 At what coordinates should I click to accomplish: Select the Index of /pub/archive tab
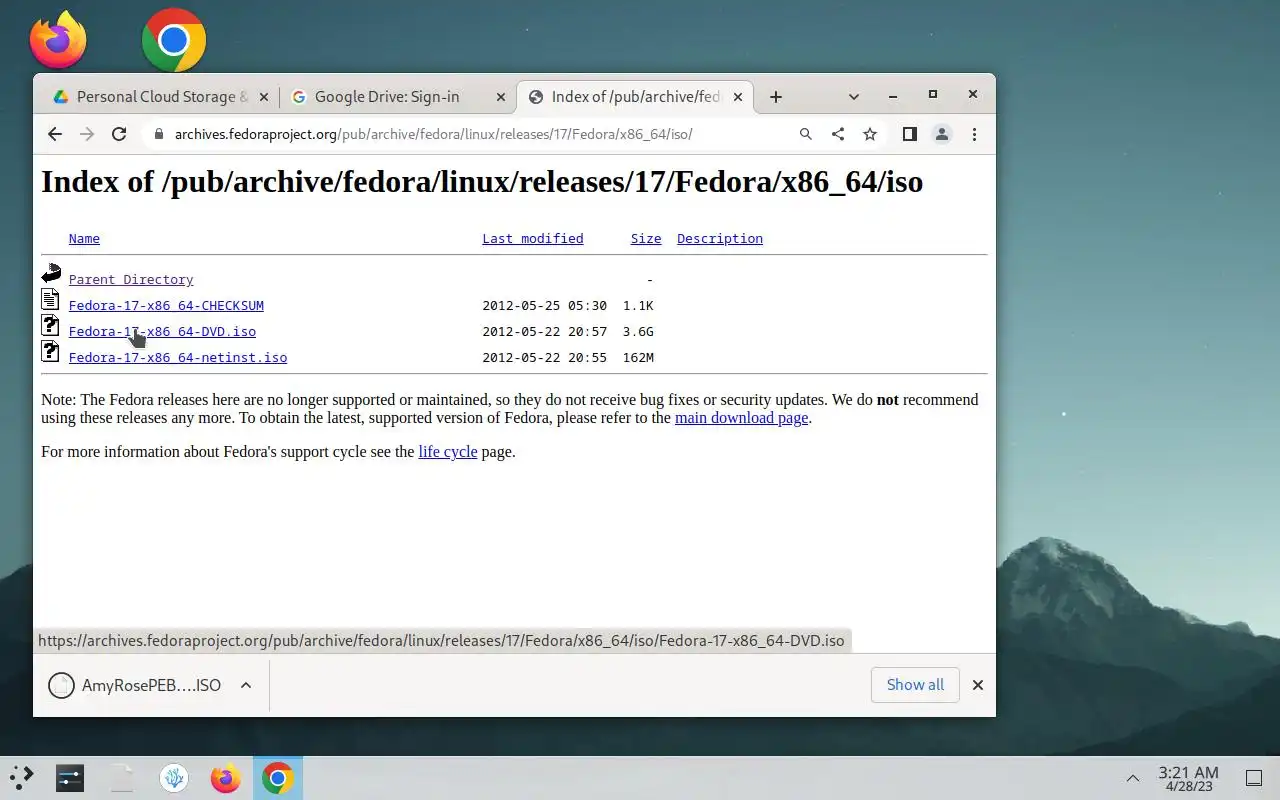point(634,97)
